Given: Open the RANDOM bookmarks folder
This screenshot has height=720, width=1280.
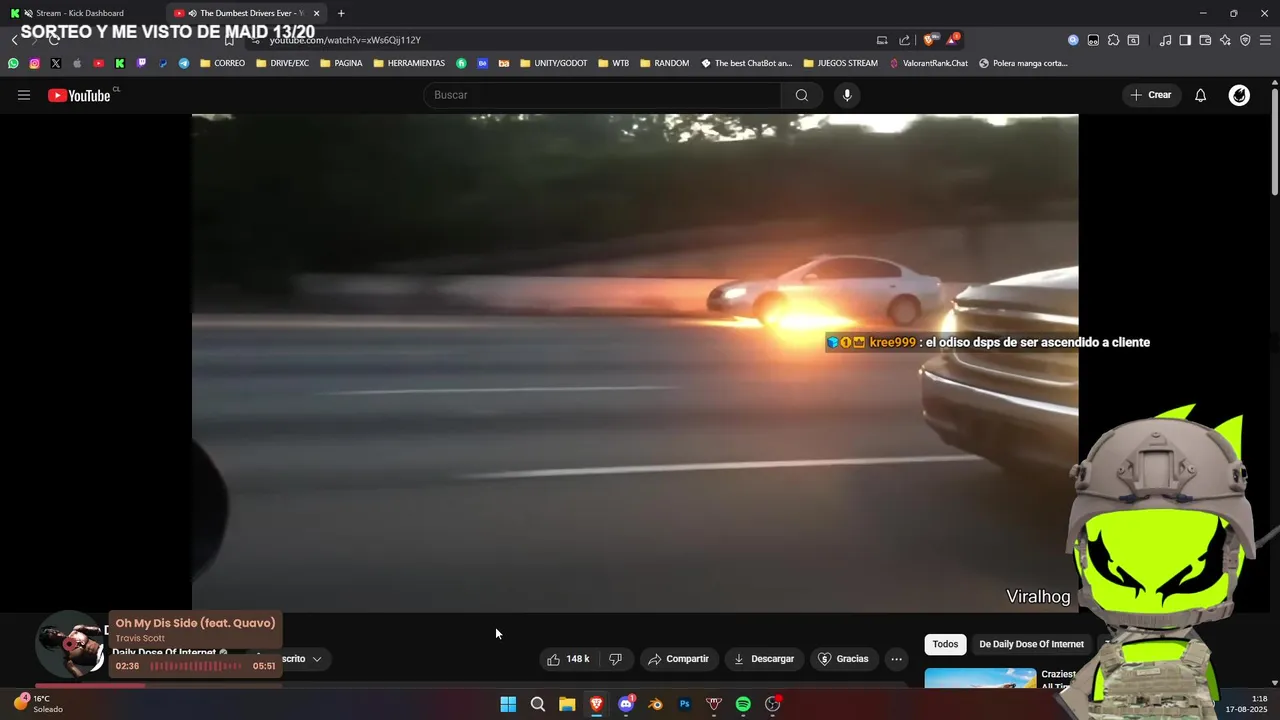Looking at the screenshot, I should point(664,63).
